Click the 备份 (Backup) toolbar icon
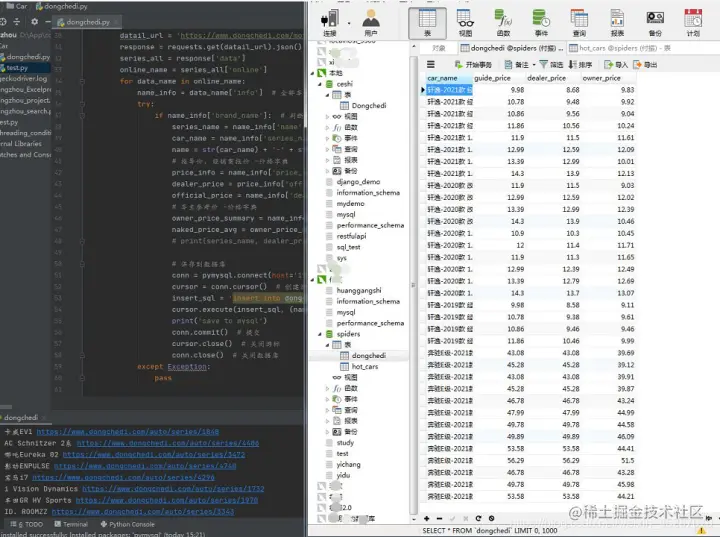 [655, 23]
